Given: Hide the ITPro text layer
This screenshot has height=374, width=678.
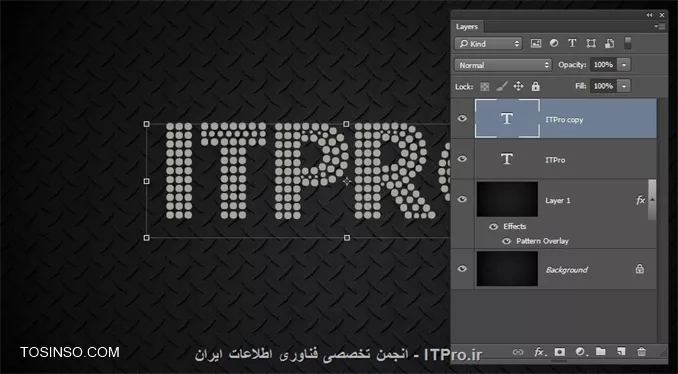Looking at the screenshot, I should click(x=462, y=159).
